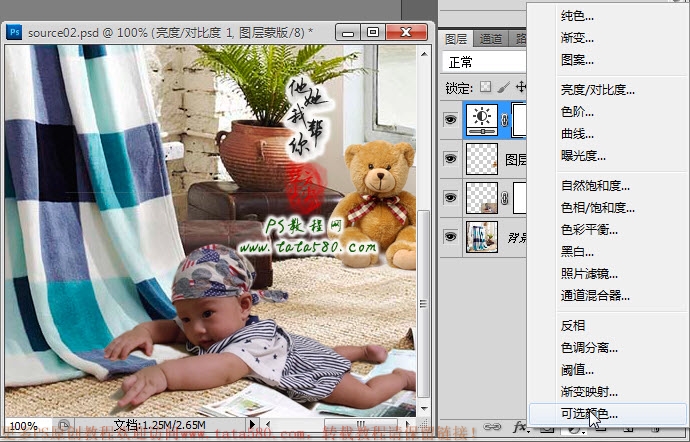Viewport: 690px width, 442px height.
Task: Click horizontal scrollbar left arrow
Action: pyautogui.click(x=268, y=425)
